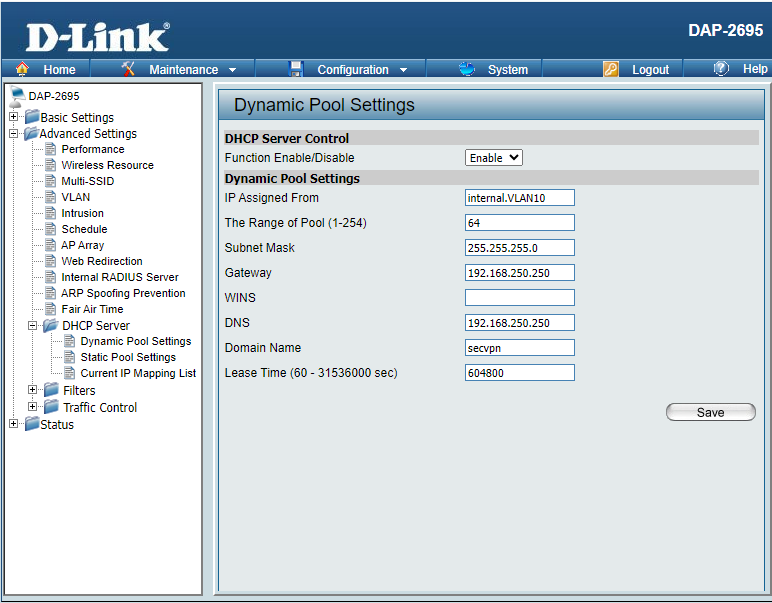Viewport: 772px width, 603px height.
Task: Click the Filters folder icon
Action: coord(51,390)
